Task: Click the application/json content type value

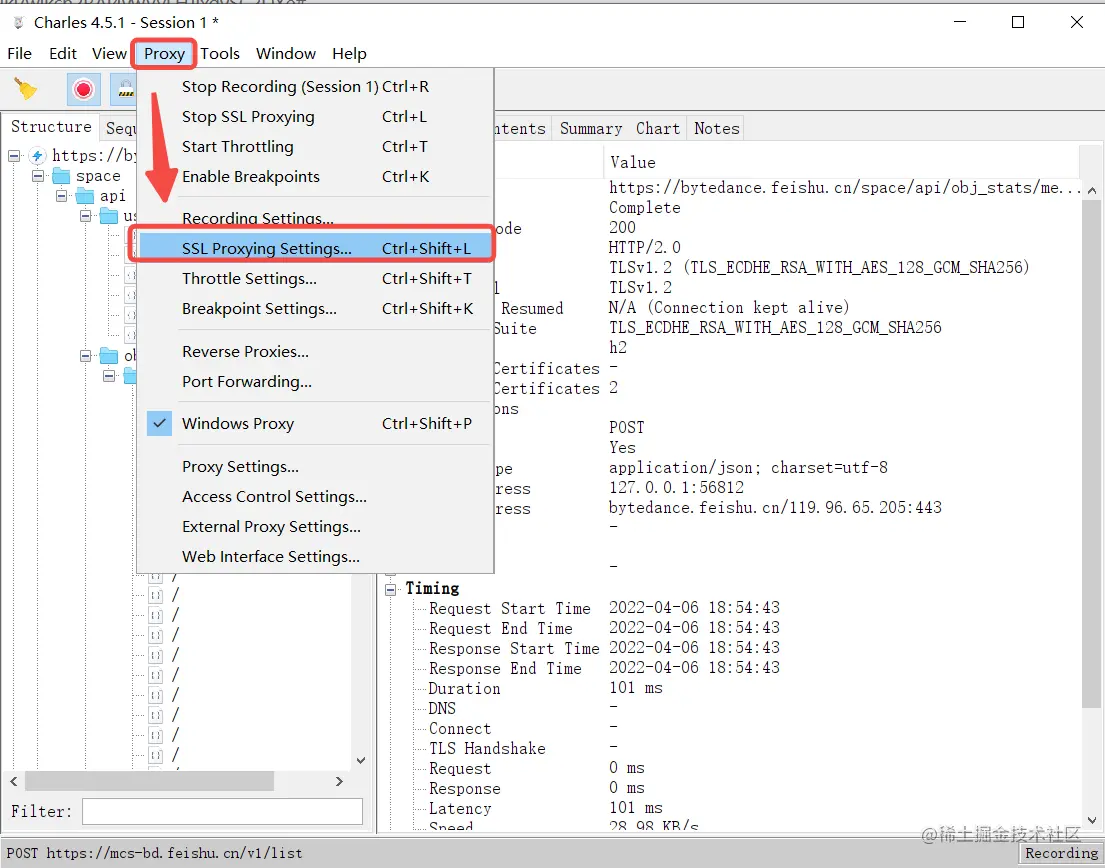Action: [x=748, y=468]
